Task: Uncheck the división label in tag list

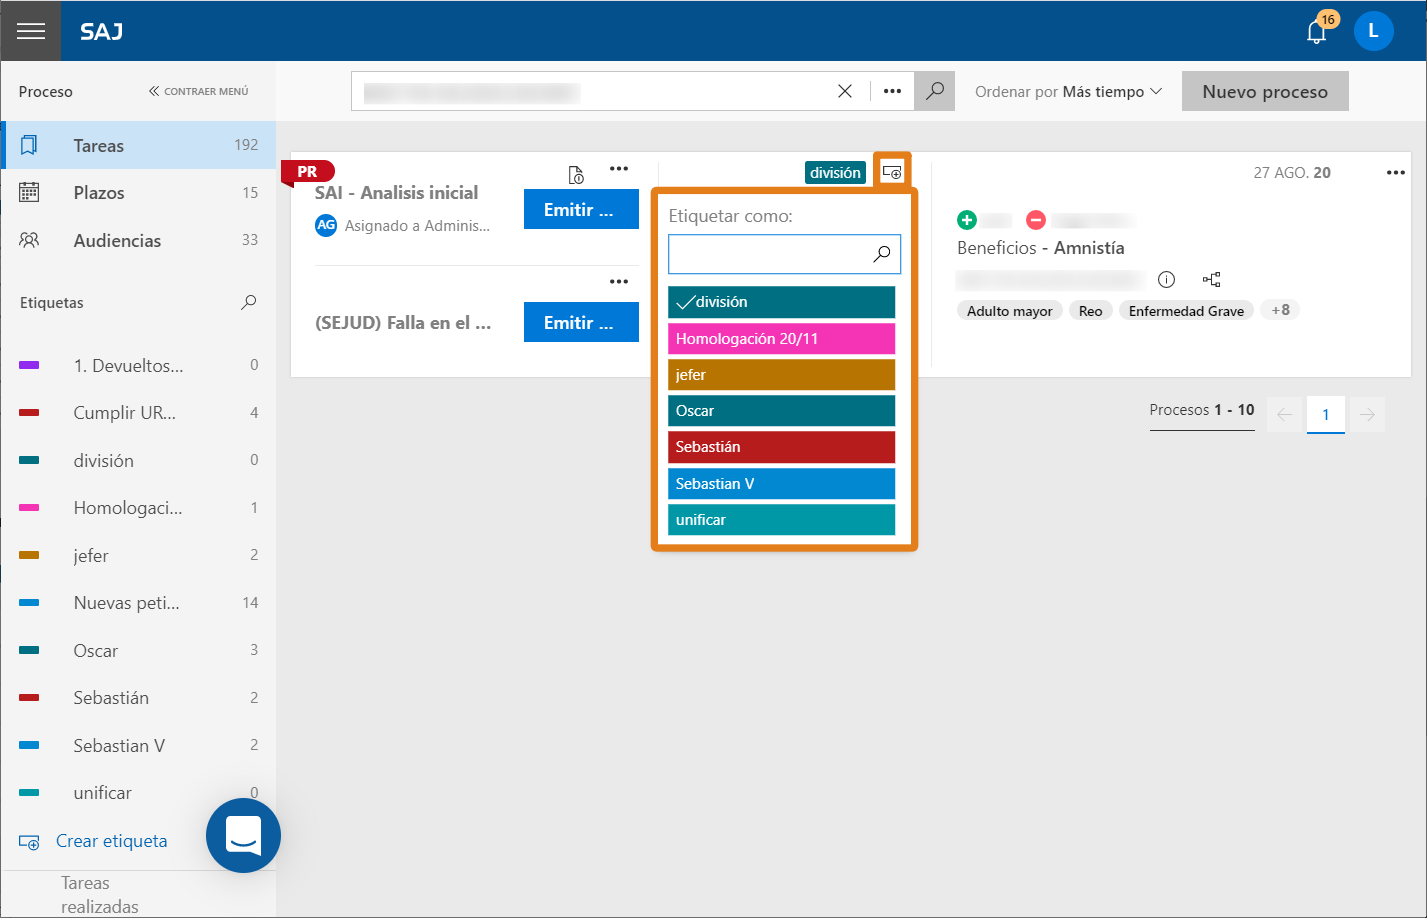Action: [x=781, y=302]
